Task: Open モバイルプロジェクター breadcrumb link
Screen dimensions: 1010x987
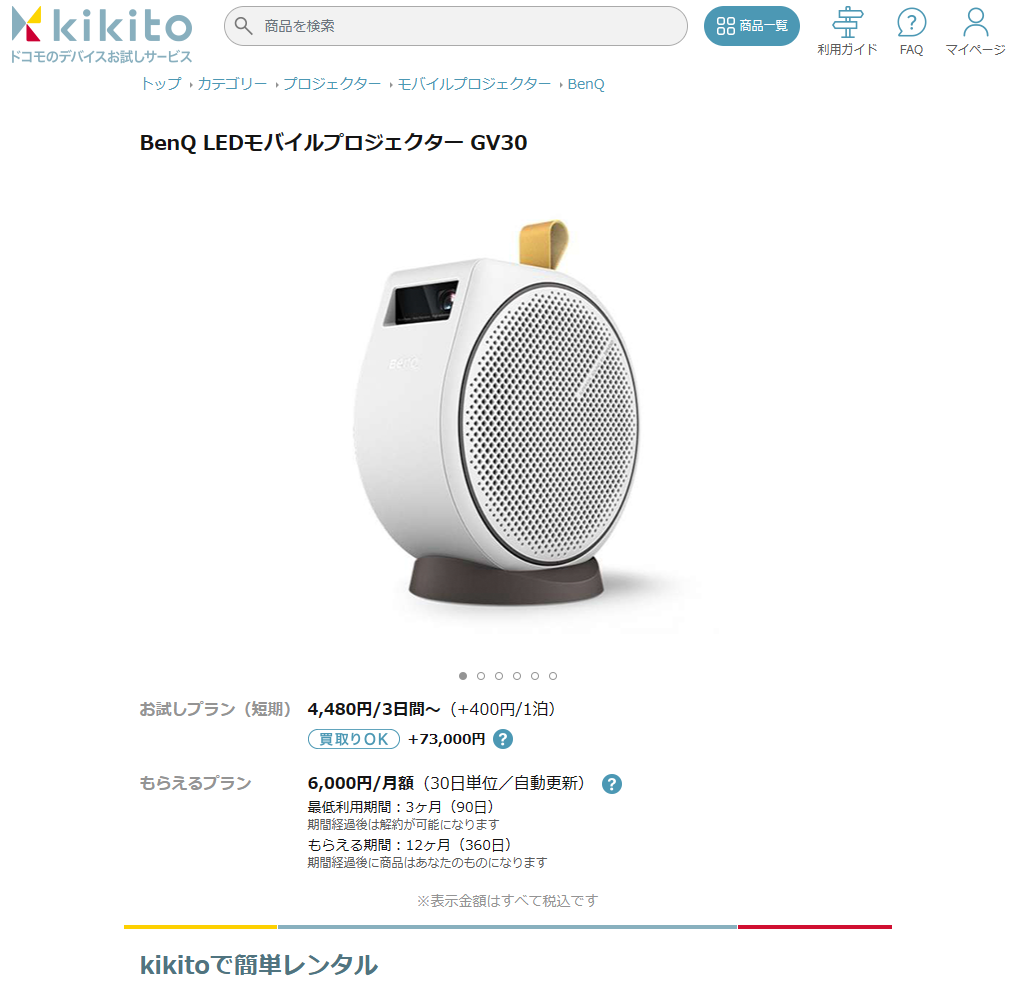Action: 474,84
